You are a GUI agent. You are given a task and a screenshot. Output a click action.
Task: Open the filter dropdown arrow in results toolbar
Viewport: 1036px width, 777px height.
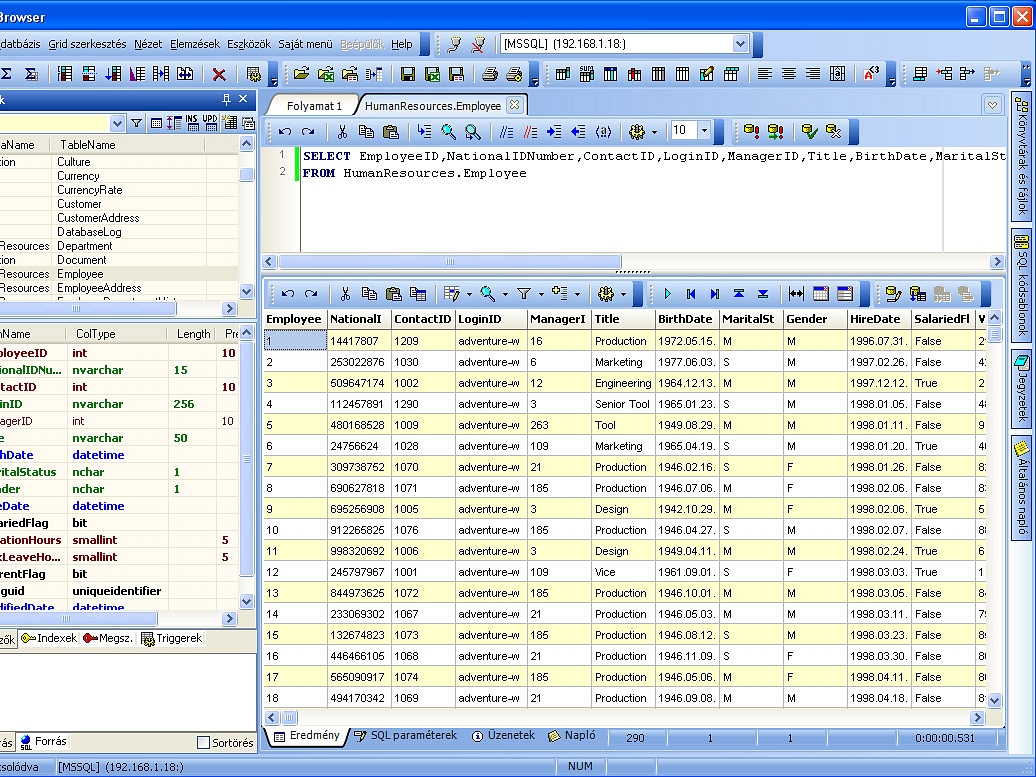click(x=541, y=294)
